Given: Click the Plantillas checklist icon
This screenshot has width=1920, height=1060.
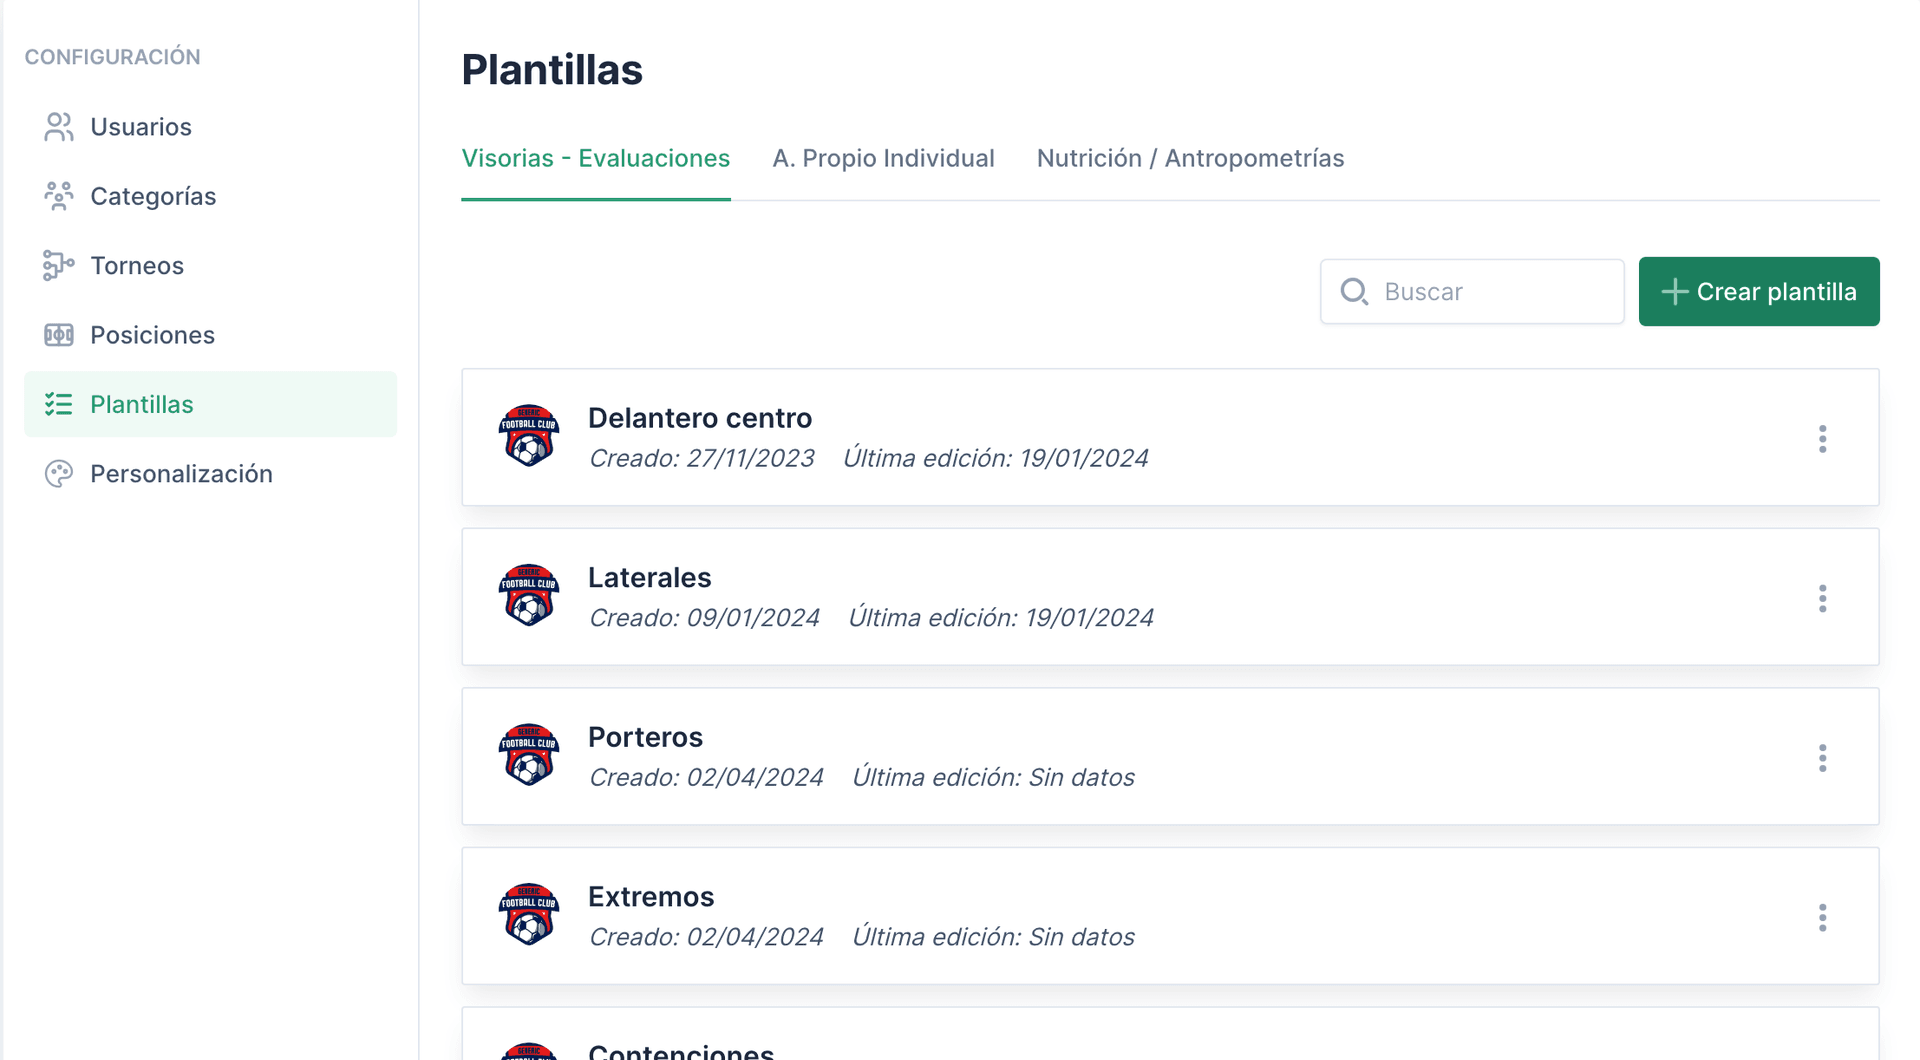Looking at the screenshot, I should (58, 404).
